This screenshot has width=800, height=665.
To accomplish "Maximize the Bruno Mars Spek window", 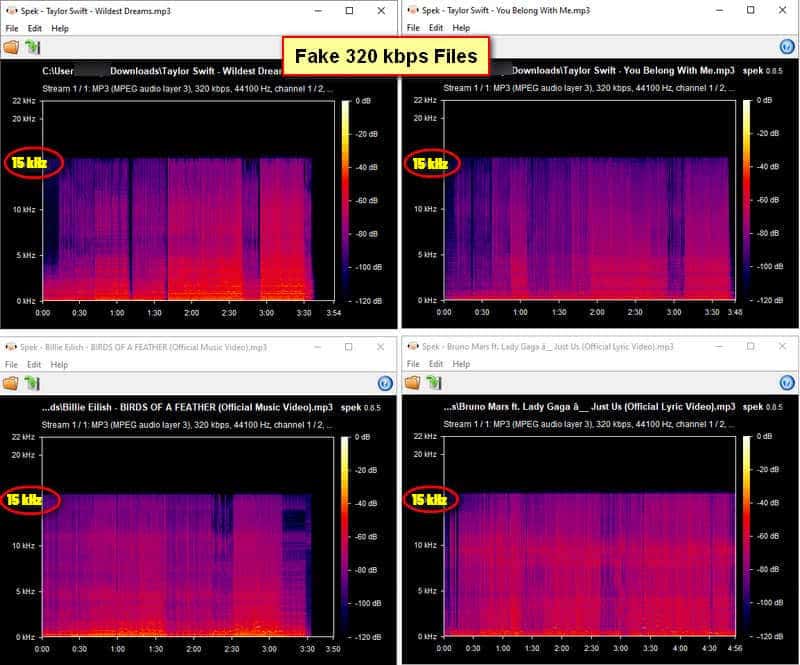I will 751,347.
